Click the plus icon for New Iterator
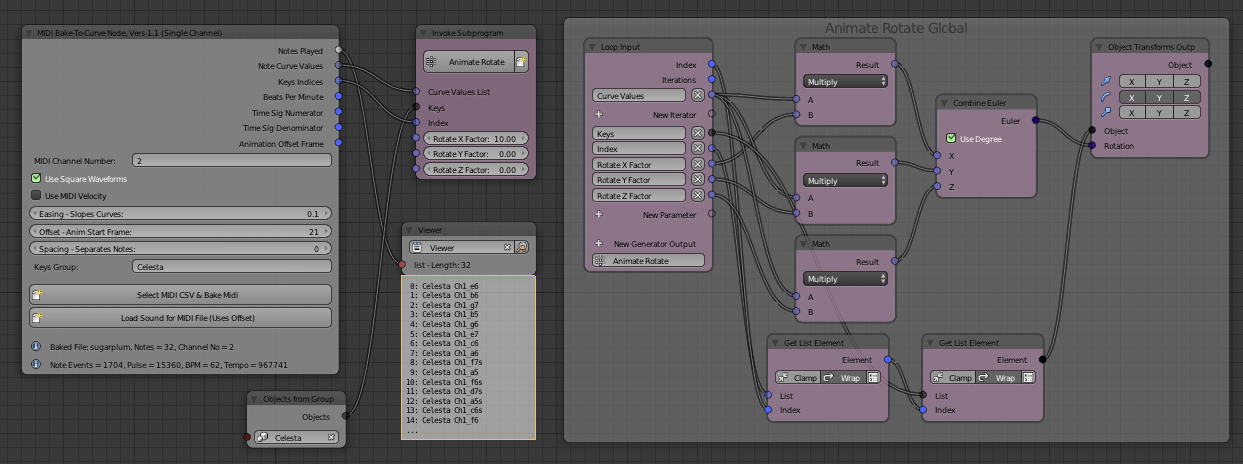1243x464 pixels. [599, 115]
